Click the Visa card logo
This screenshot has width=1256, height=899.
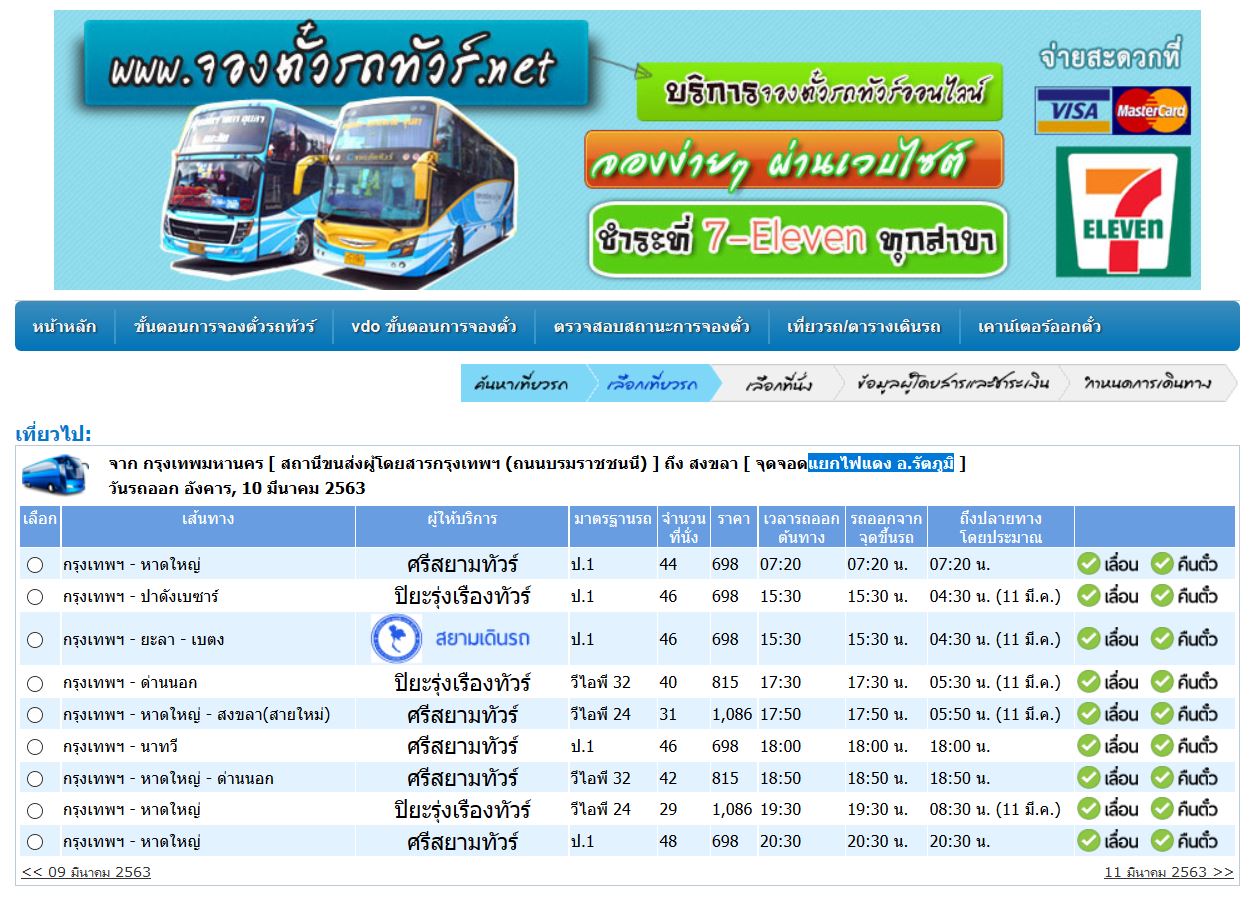[1073, 111]
